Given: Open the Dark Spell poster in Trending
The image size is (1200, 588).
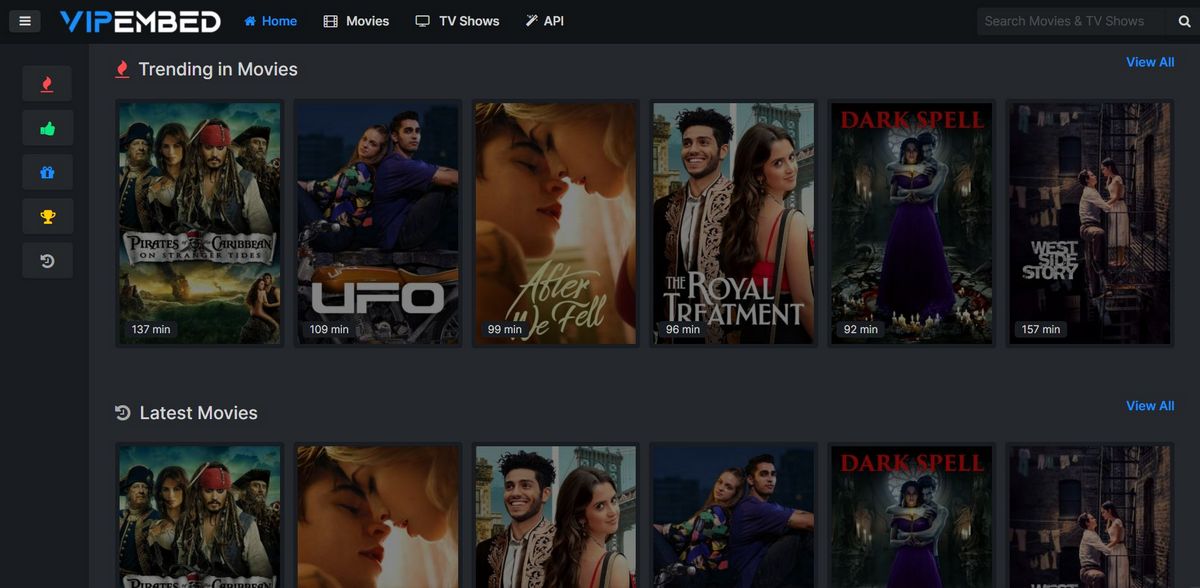Looking at the screenshot, I should (912, 223).
